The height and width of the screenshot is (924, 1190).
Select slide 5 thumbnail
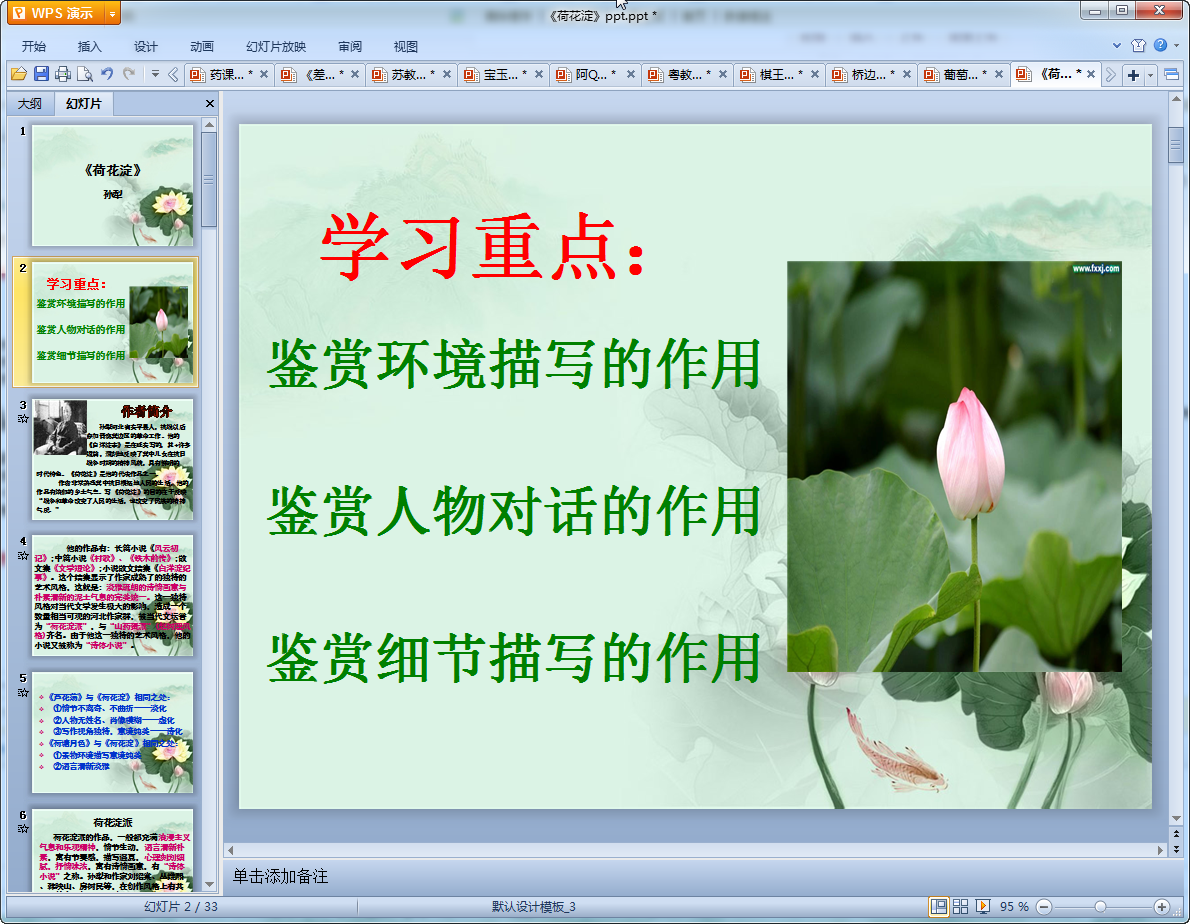[112, 732]
